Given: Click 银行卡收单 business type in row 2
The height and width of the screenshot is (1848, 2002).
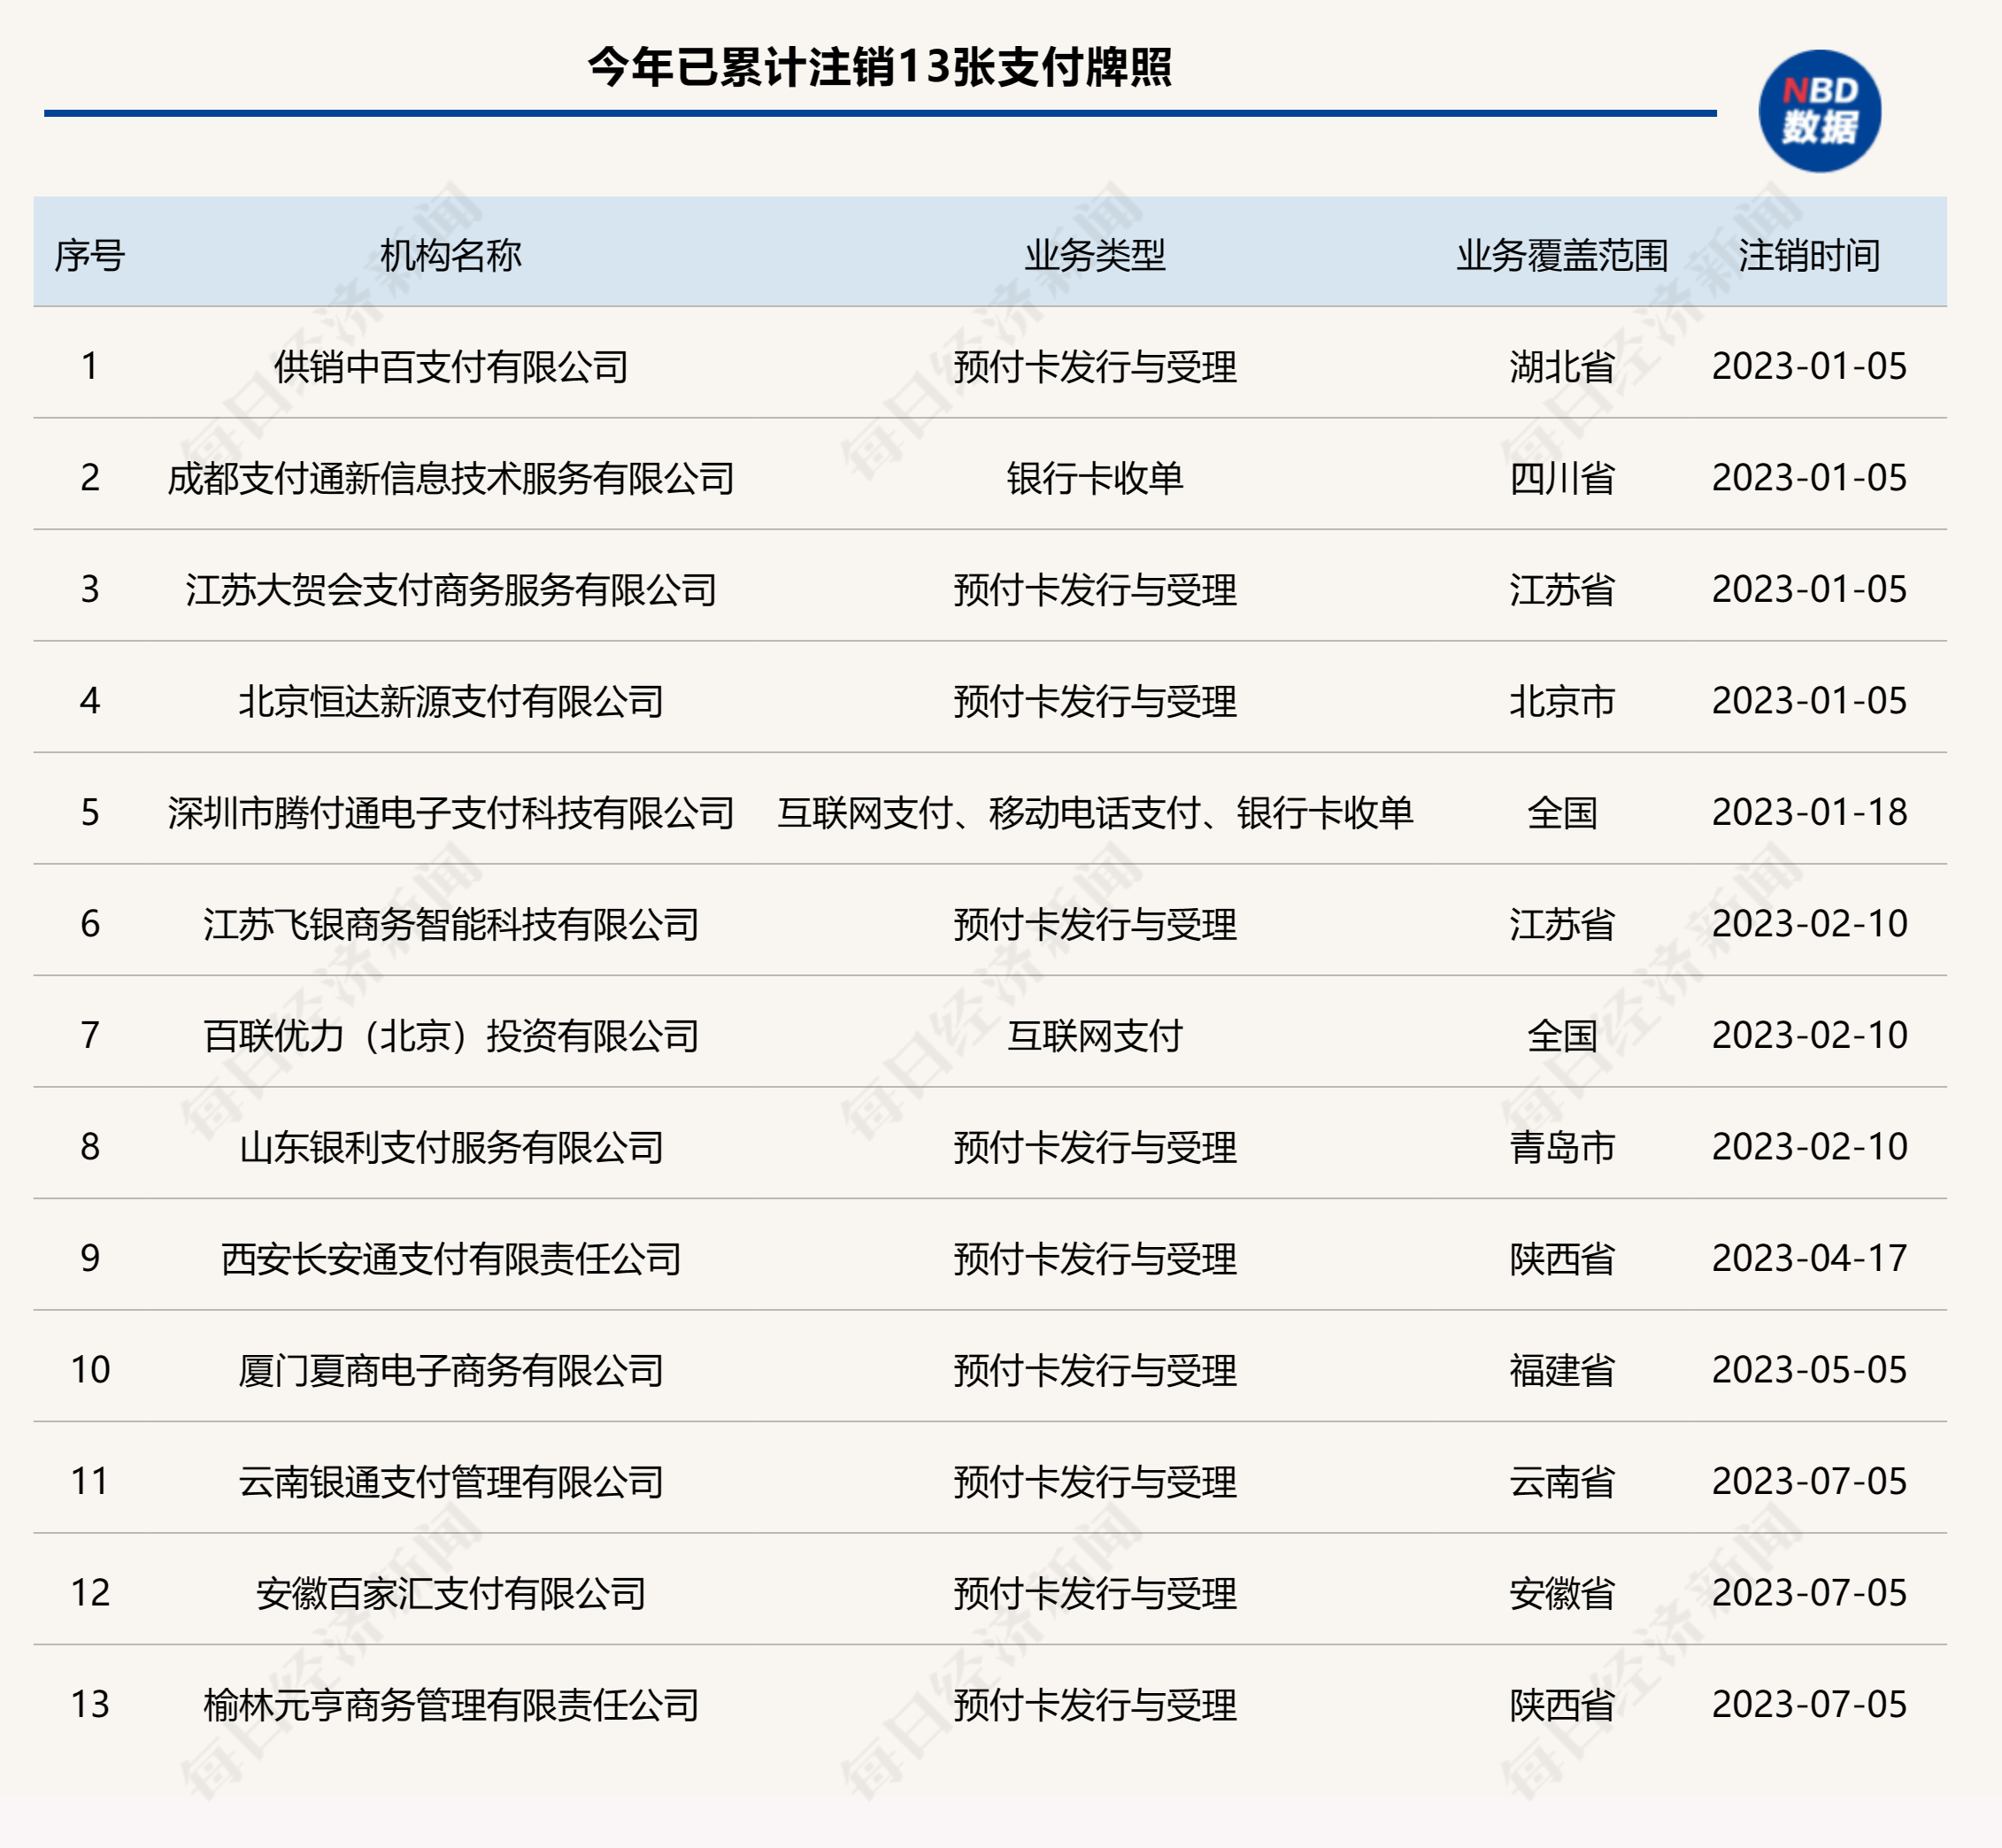Looking at the screenshot, I should tap(1095, 479).
